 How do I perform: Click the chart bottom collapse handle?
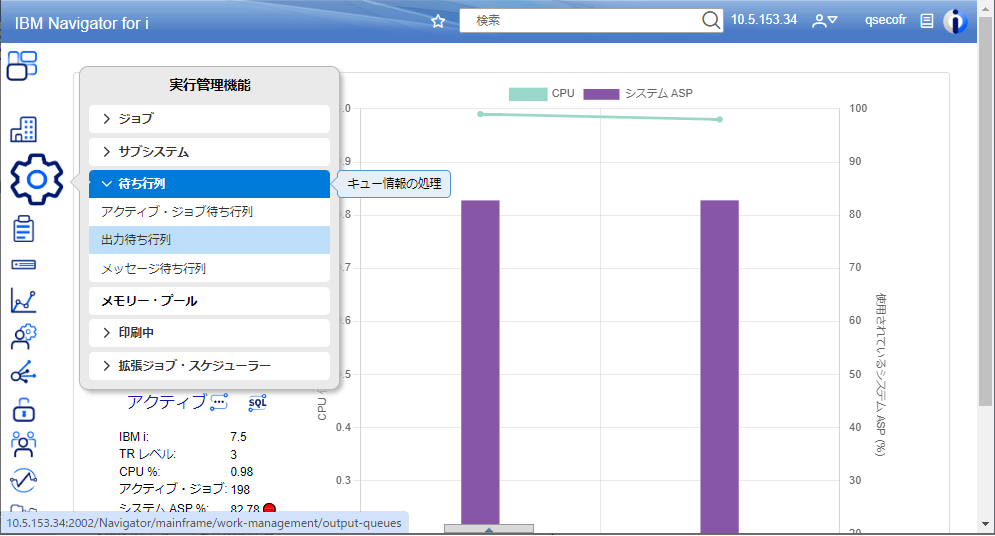[489, 529]
